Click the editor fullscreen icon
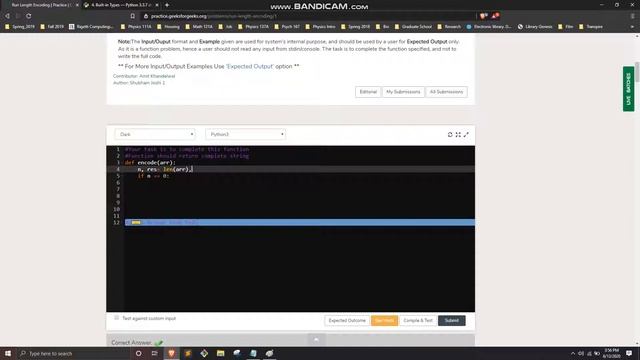This screenshot has height=360, width=640. coord(458,134)
